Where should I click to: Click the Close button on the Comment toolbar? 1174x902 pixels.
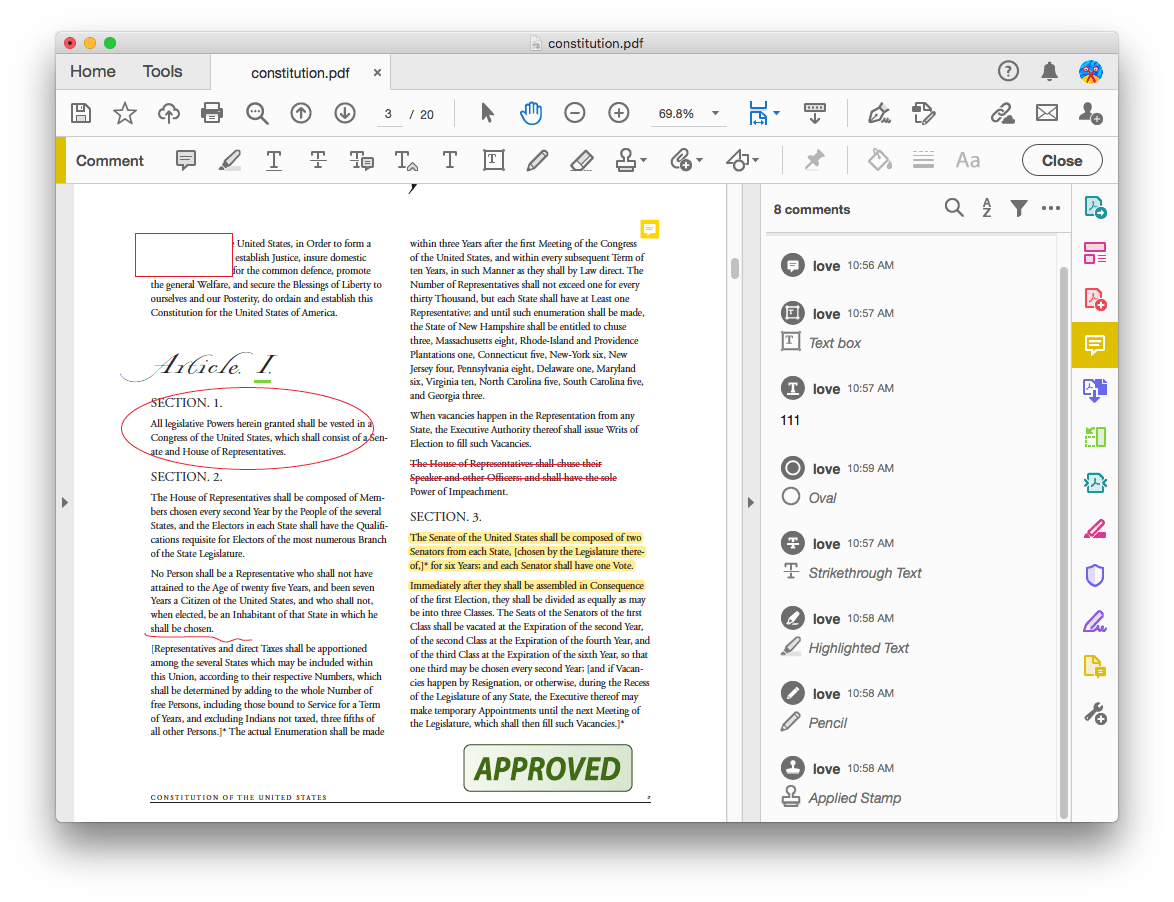(1061, 159)
